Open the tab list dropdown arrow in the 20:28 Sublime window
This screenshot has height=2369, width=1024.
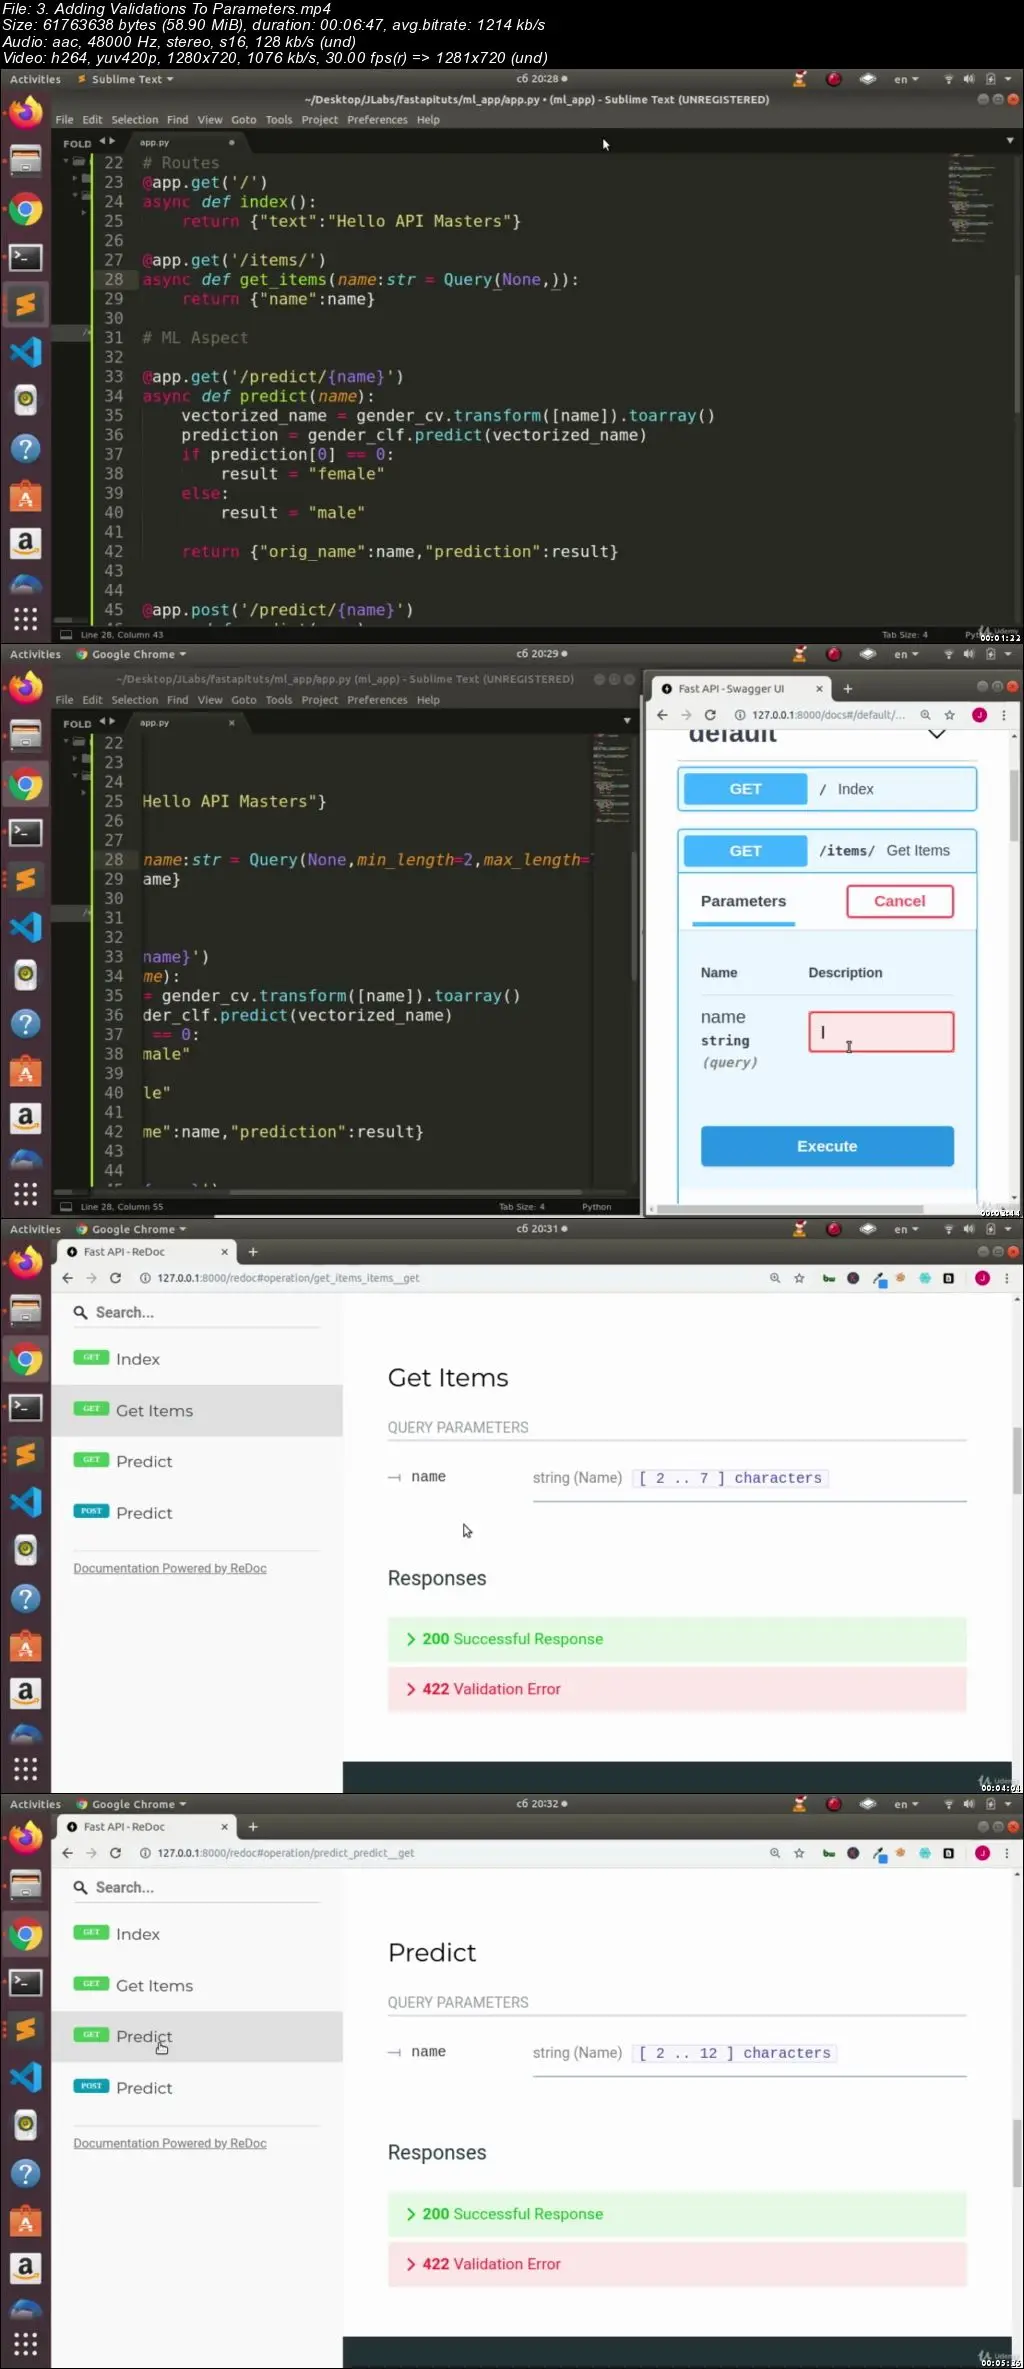tap(1010, 141)
